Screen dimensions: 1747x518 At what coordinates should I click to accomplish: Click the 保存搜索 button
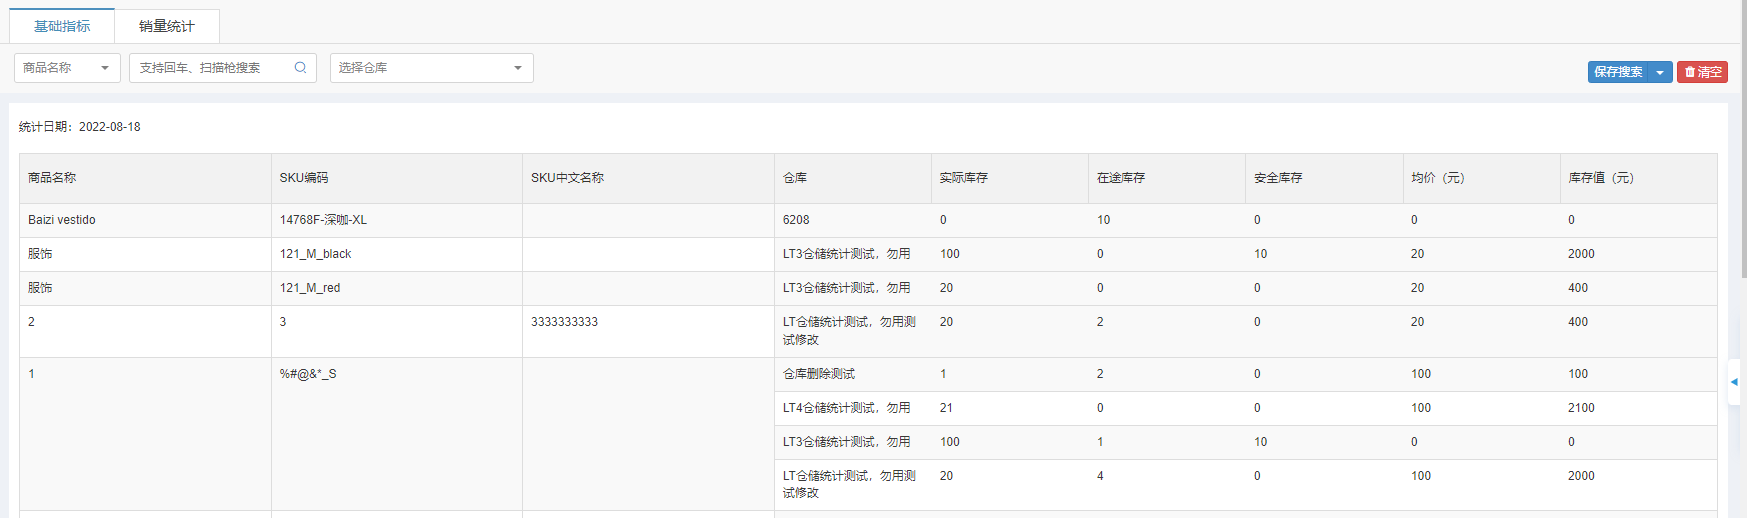(x=1618, y=72)
